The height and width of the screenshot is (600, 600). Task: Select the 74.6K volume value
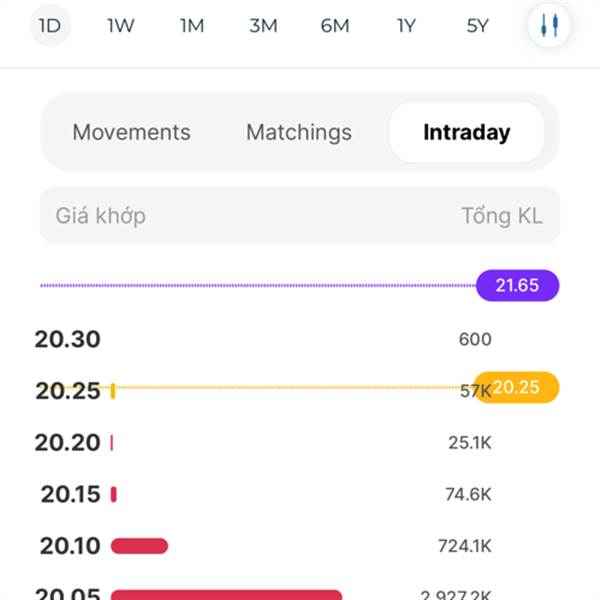tap(468, 494)
